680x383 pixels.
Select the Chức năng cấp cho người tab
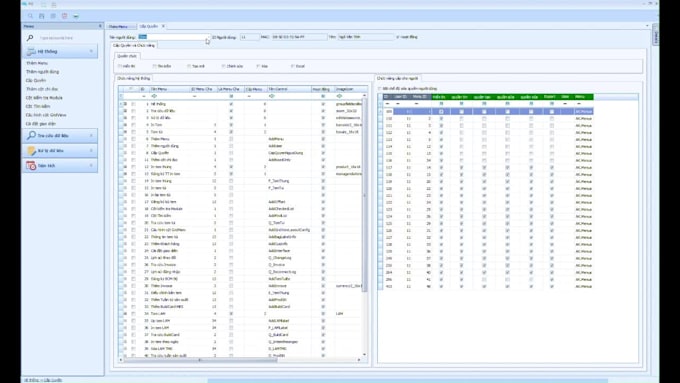point(397,79)
